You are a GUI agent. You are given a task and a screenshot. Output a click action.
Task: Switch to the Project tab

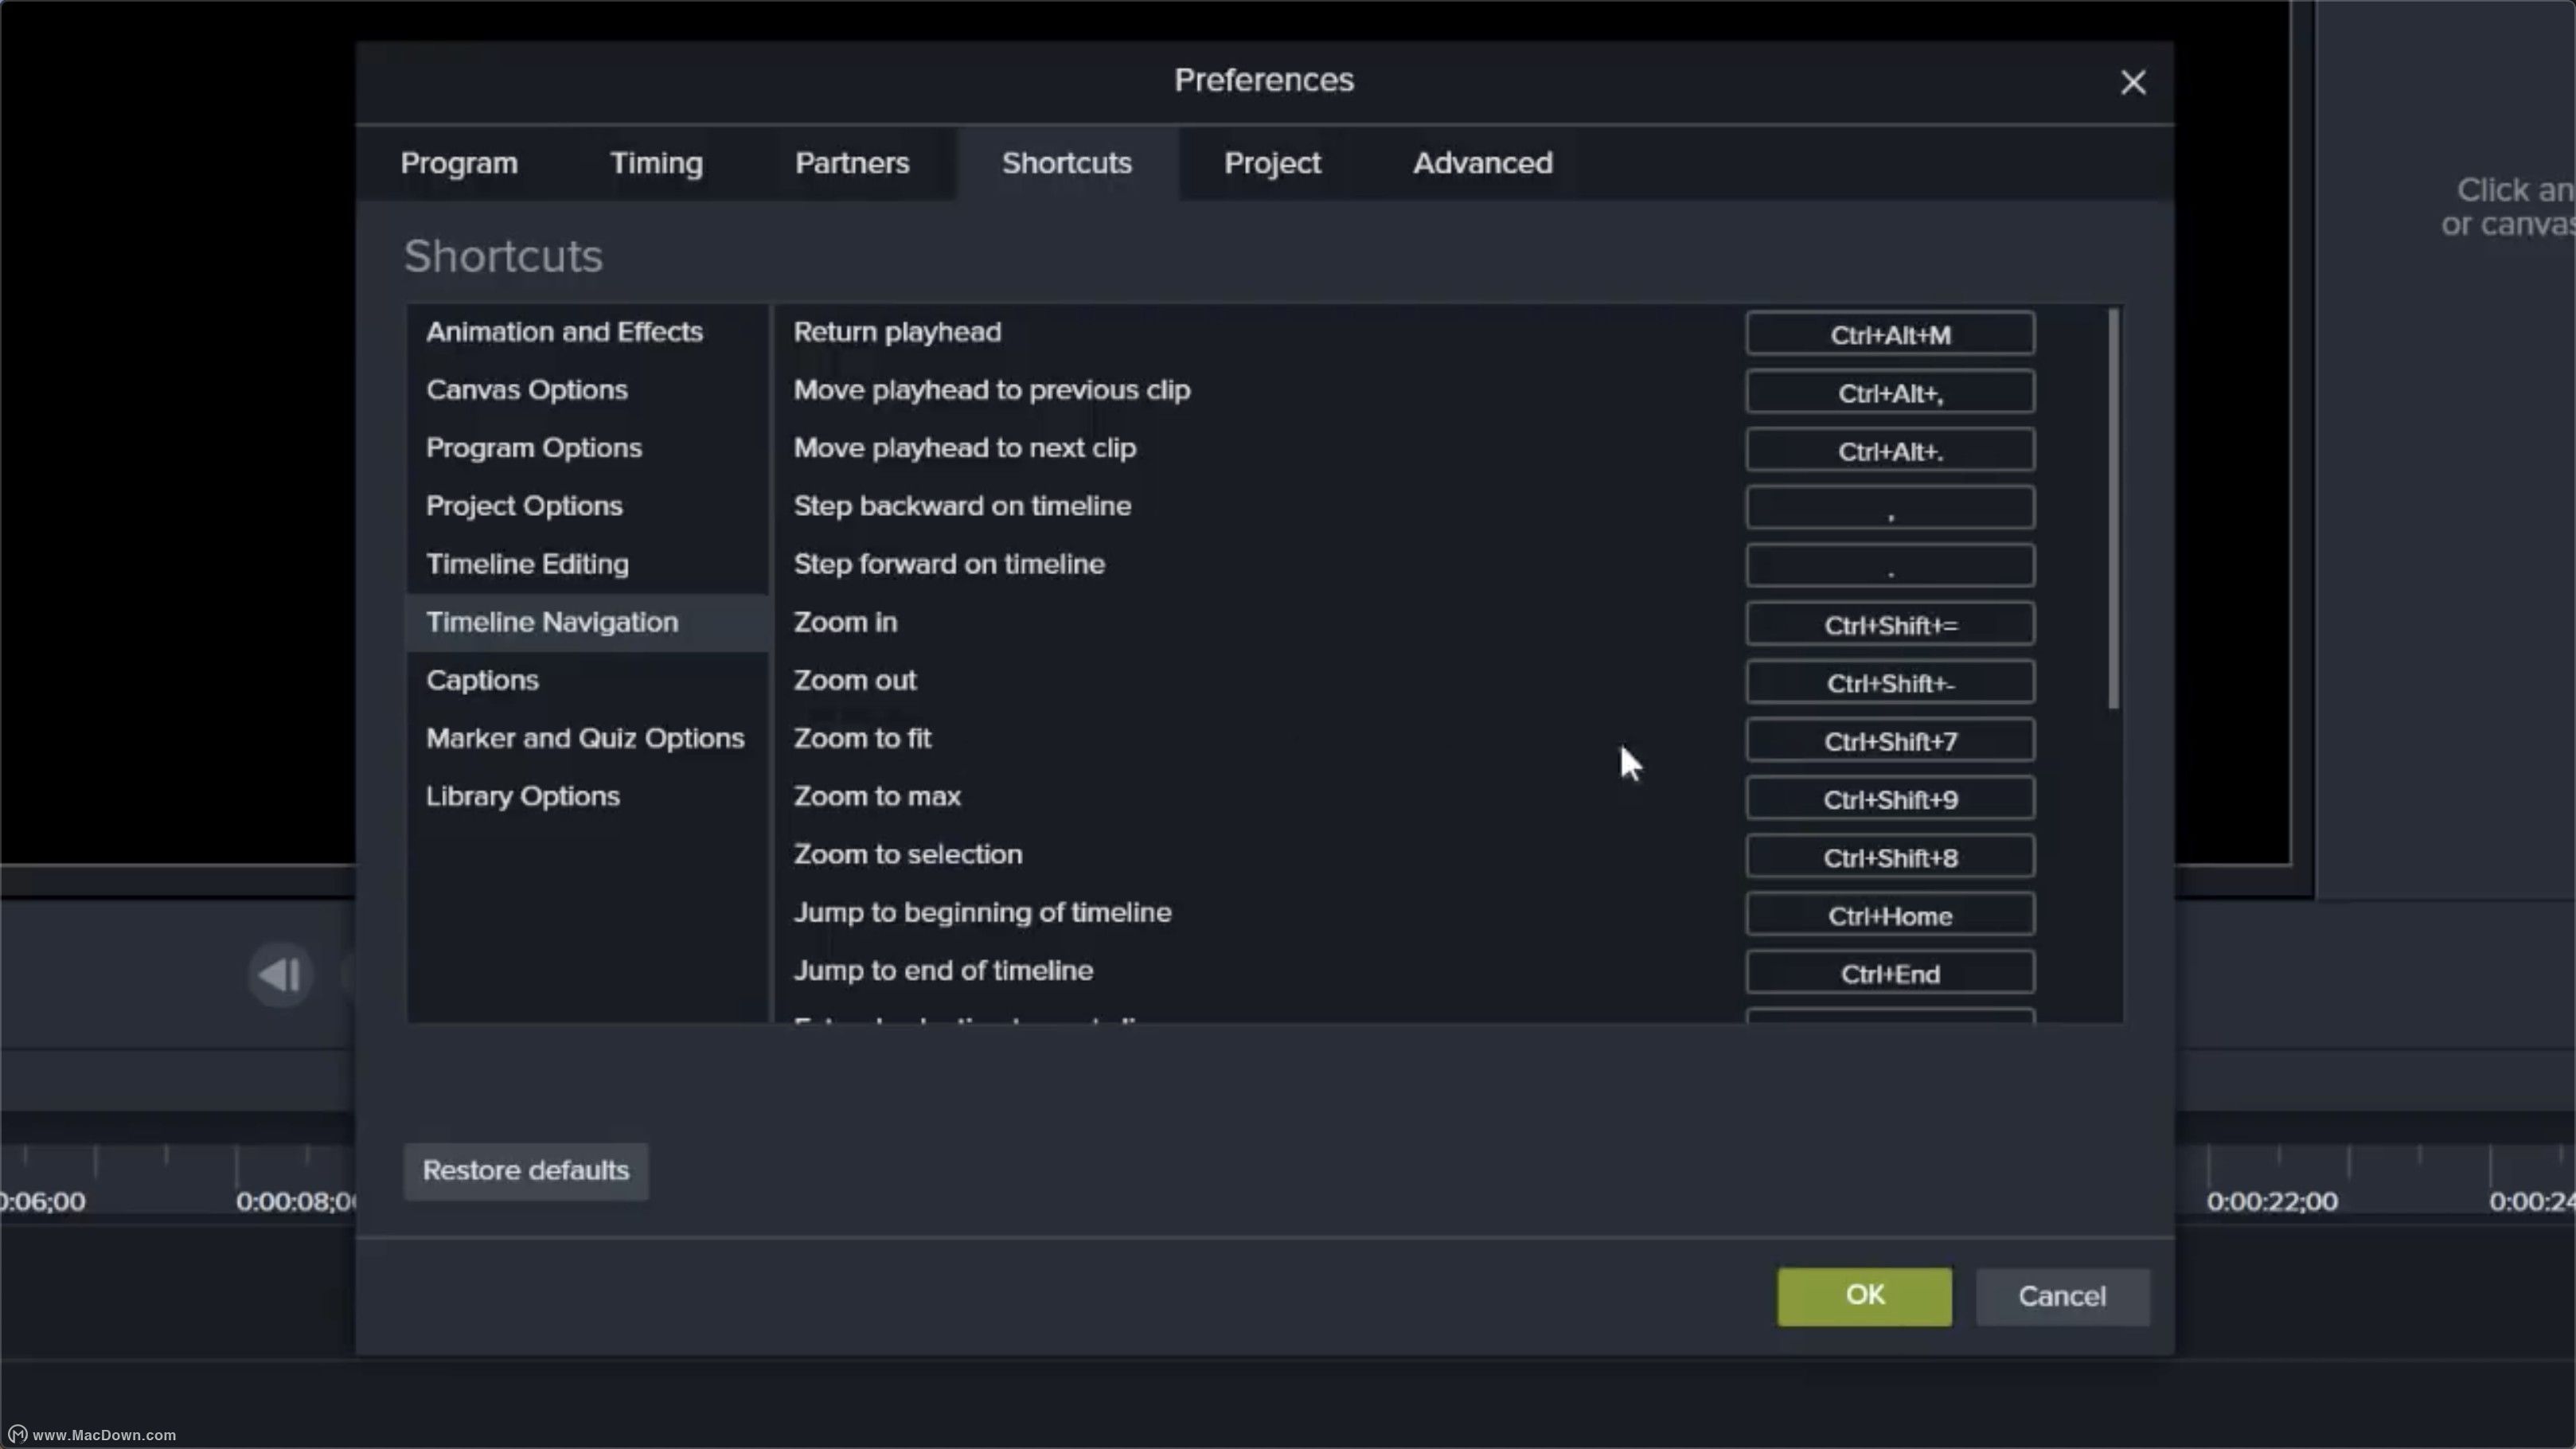1272,163
